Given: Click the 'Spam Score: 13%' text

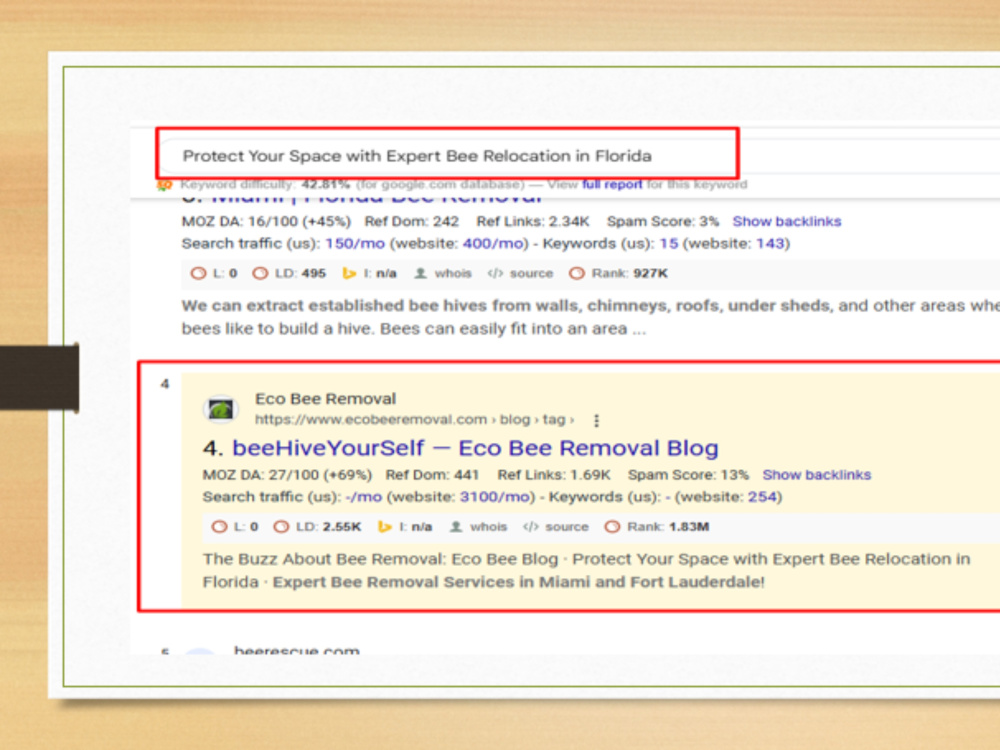Looking at the screenshot, I should (688, 474).
